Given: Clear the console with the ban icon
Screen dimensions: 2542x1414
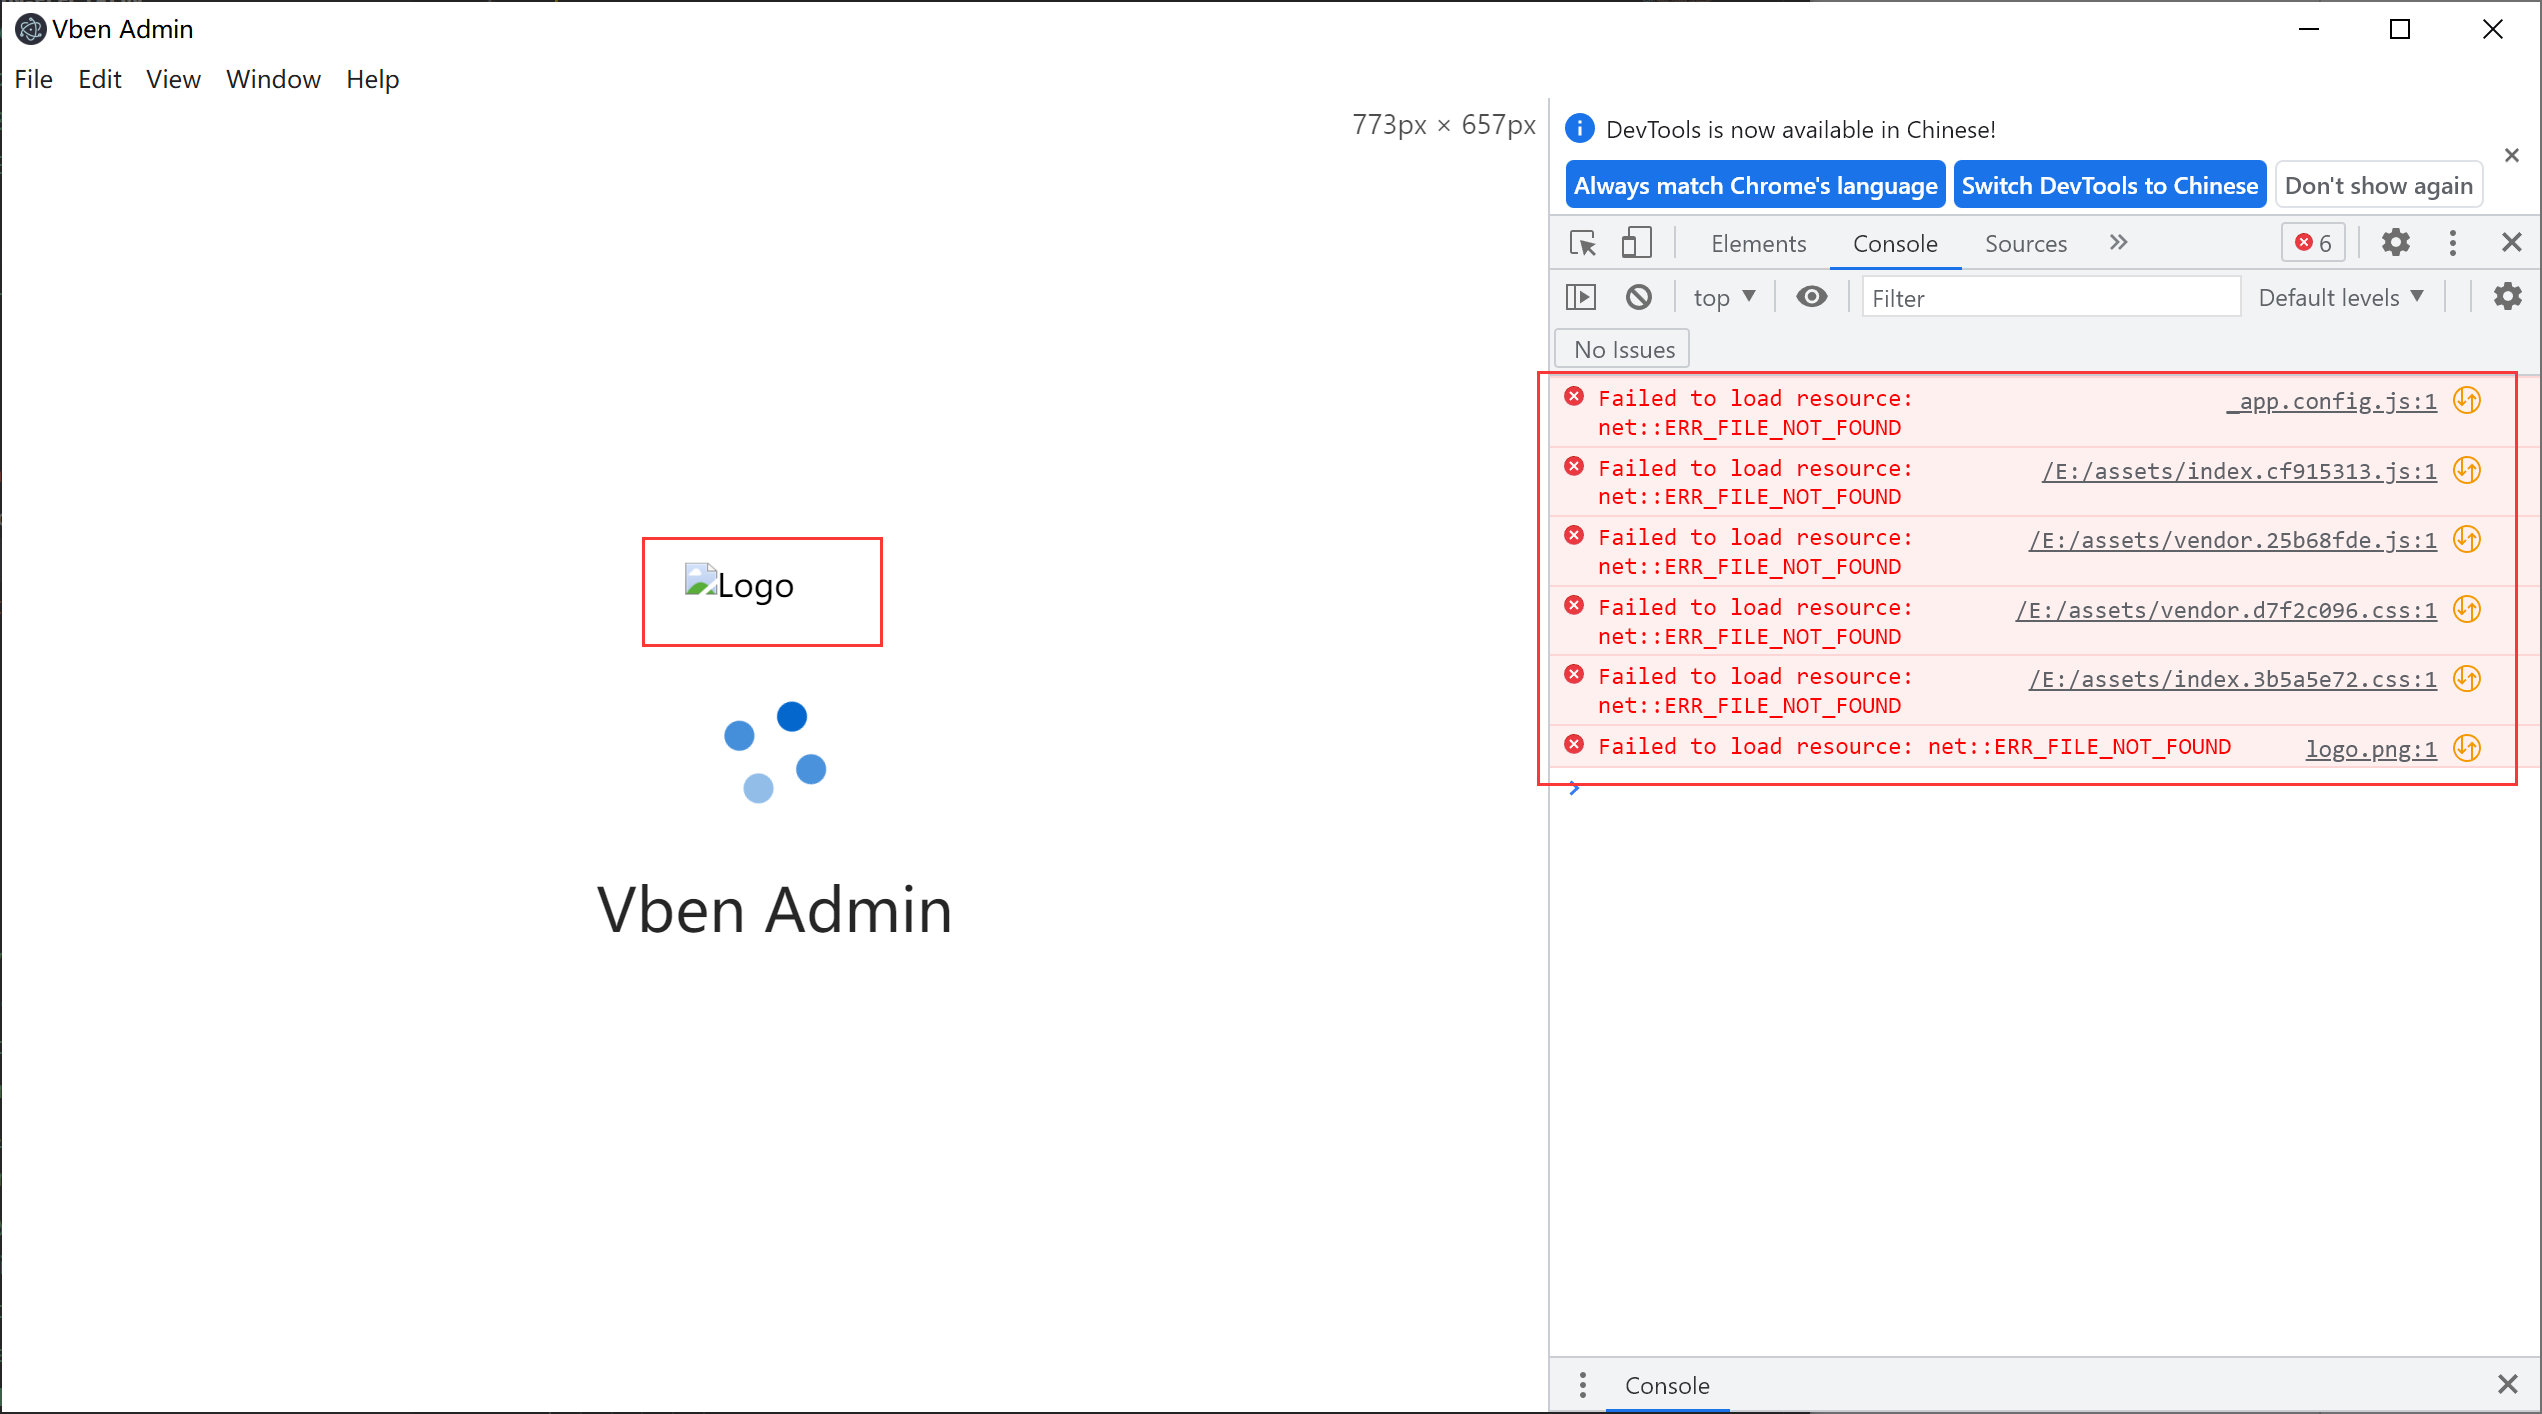Looking at the screenshot, I should (1638, 297).
